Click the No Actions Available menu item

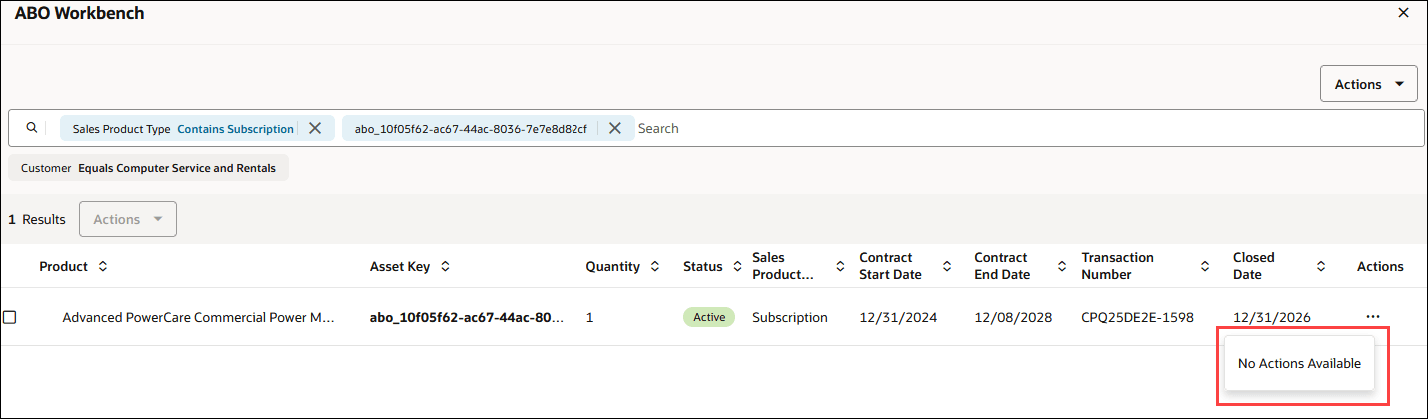1299,364
